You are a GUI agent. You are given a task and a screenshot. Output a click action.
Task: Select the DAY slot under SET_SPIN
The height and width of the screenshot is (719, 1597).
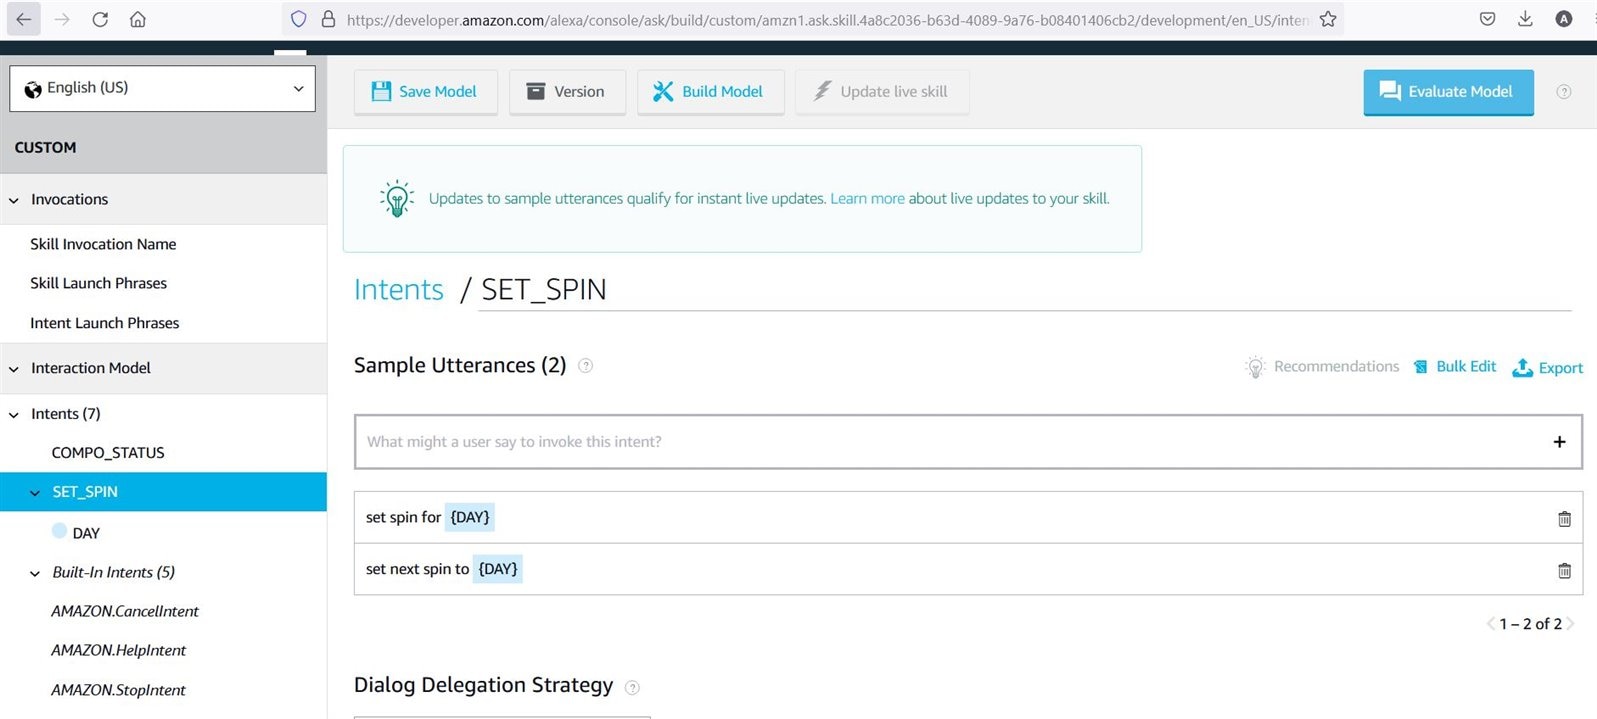[86, 533]
